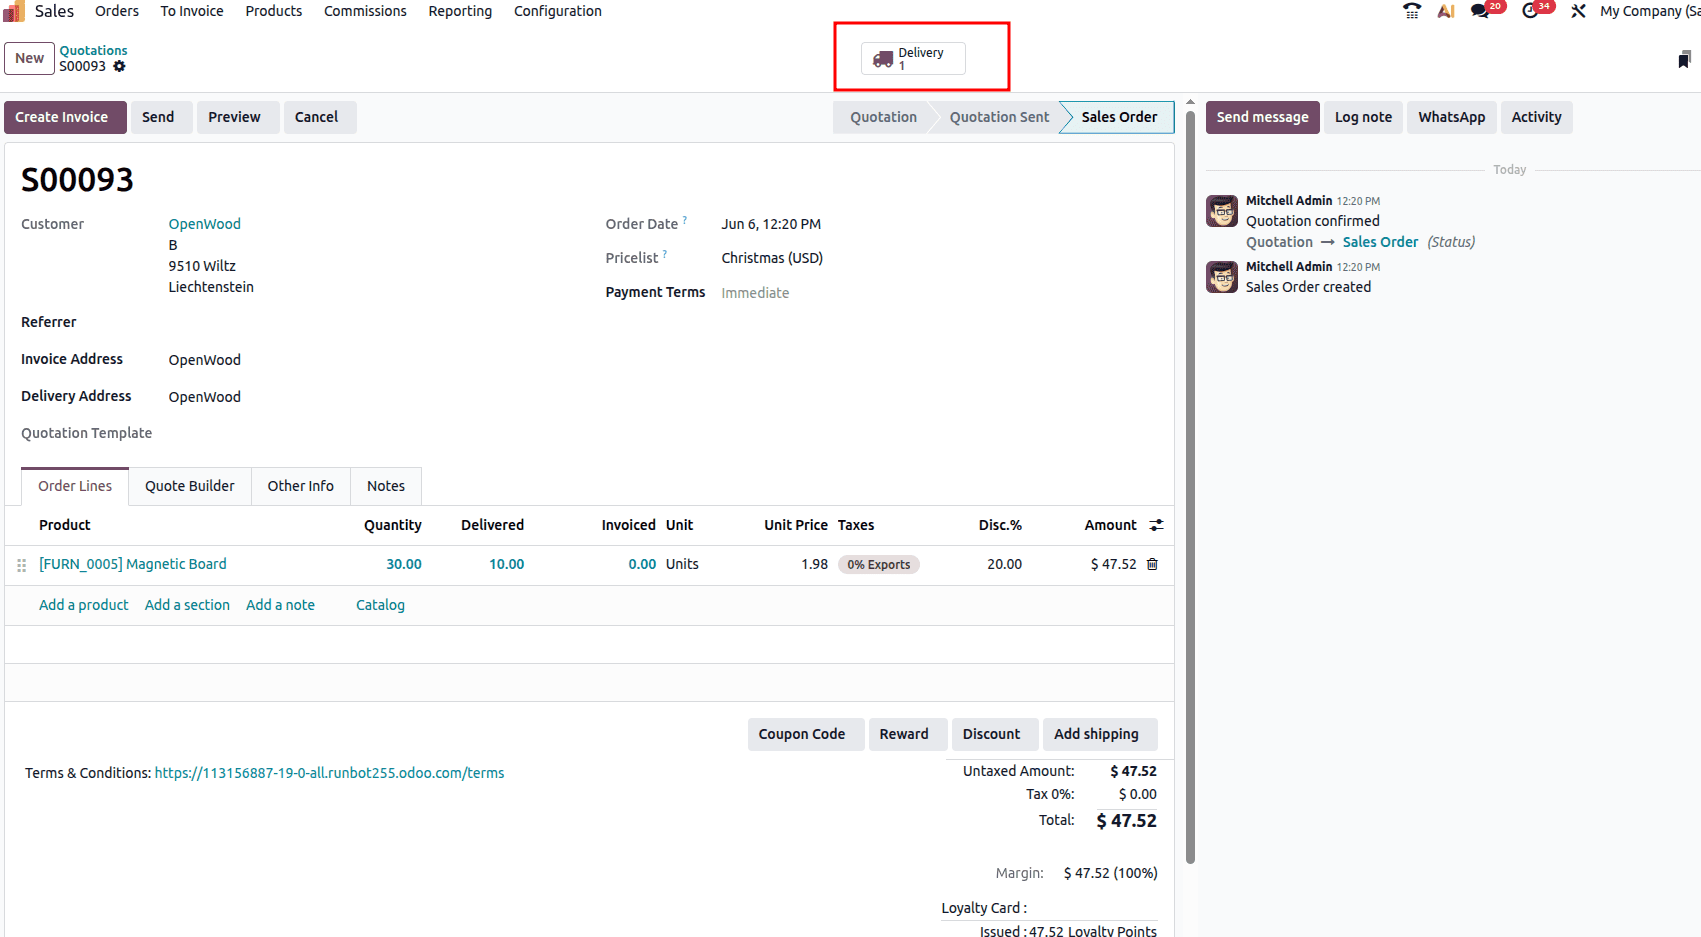
Task: Open the Pricelist Christmas (USD) dropdown
Action: (772, 258)
